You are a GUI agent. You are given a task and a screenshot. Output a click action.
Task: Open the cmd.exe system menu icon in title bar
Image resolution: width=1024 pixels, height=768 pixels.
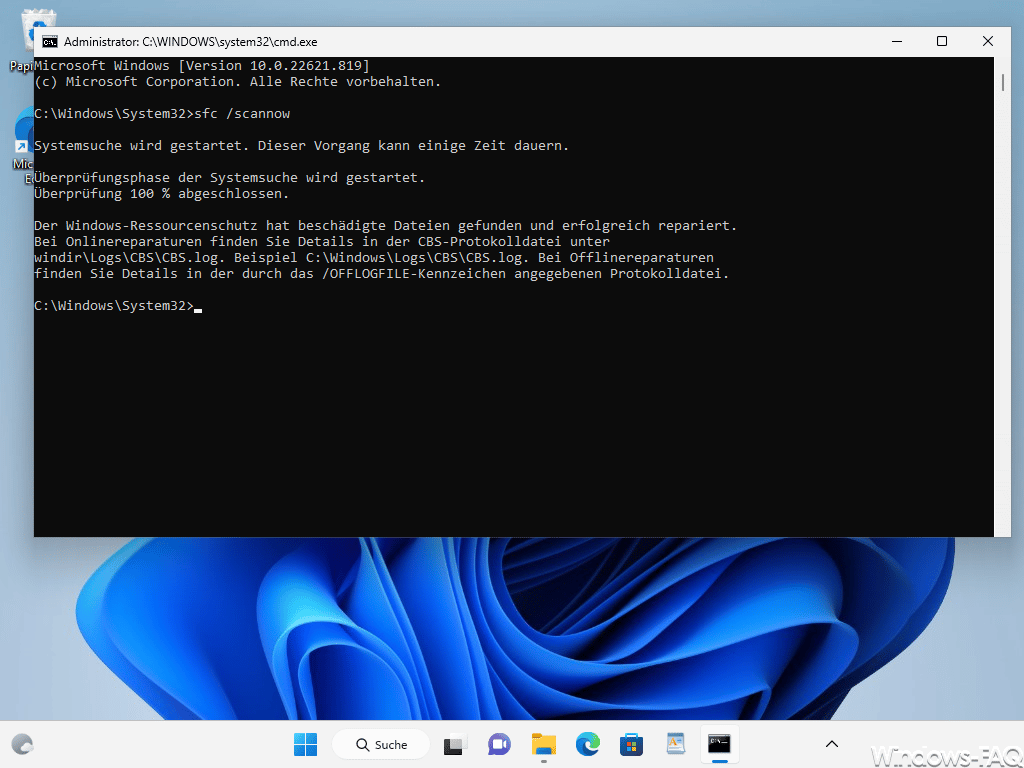50,42
